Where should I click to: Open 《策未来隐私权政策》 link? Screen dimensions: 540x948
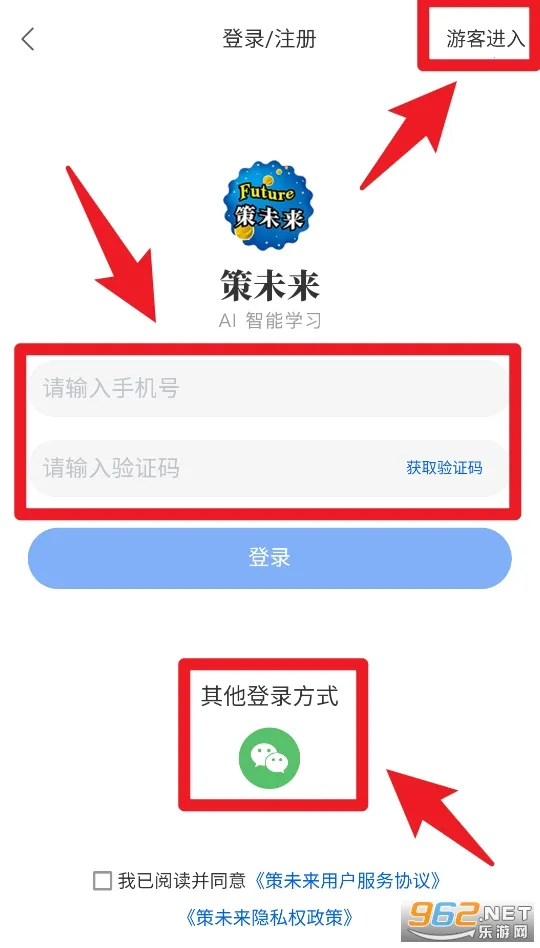click(270, 918)
